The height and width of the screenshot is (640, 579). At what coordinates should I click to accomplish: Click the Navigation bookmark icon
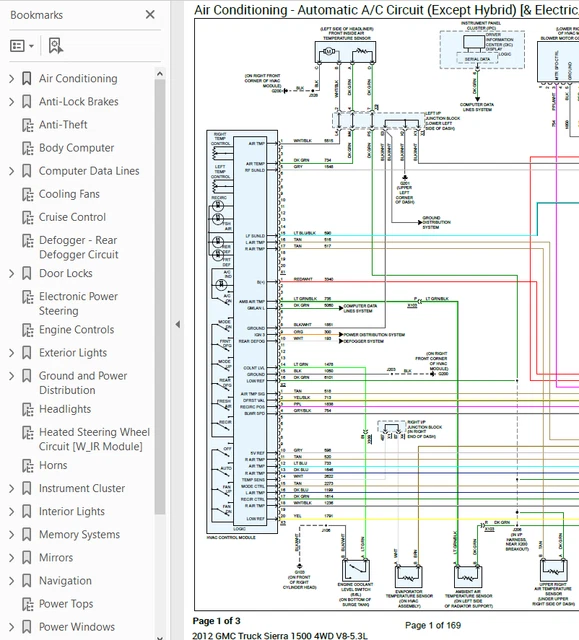point(27,581)
